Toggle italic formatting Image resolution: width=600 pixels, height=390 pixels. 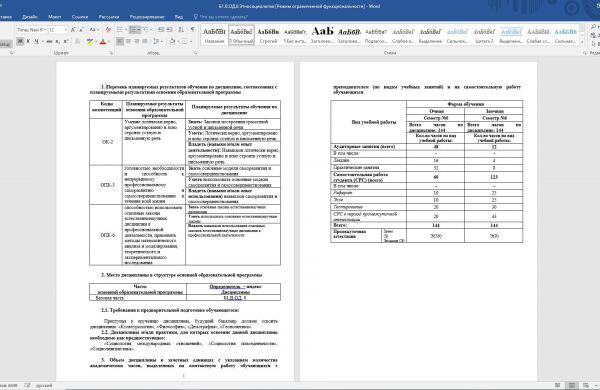point(28,41)
